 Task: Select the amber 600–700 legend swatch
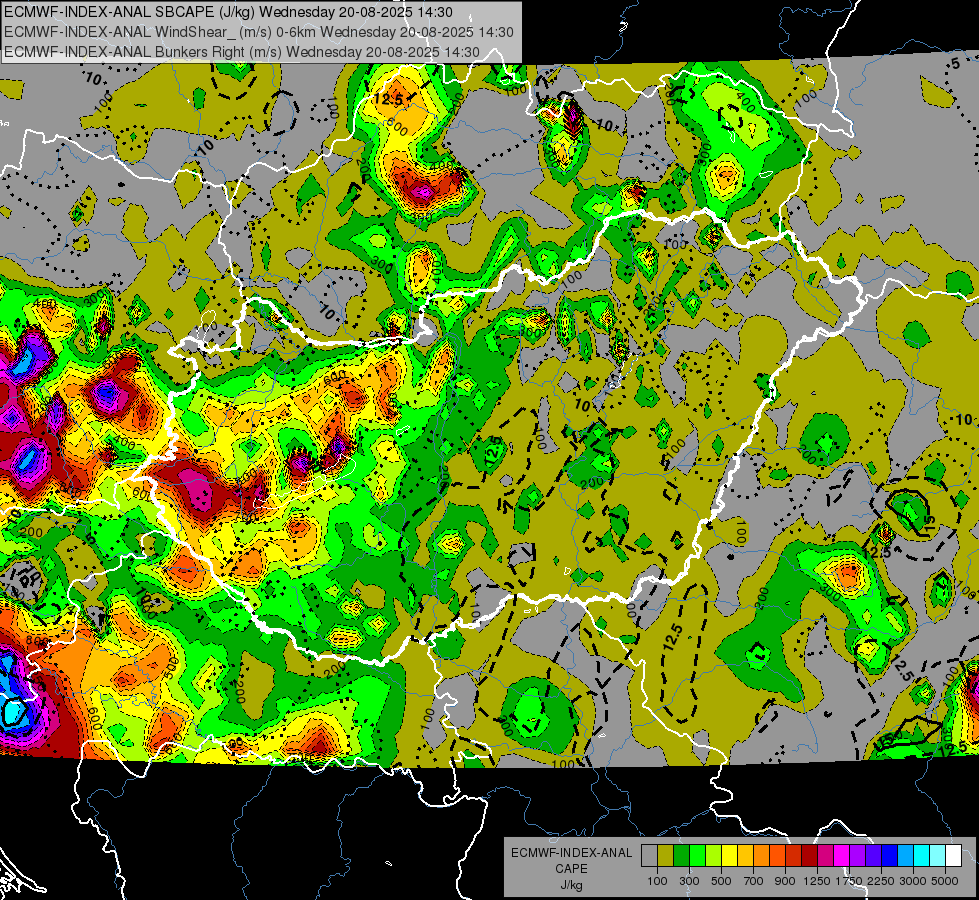(x=745, y=856)
